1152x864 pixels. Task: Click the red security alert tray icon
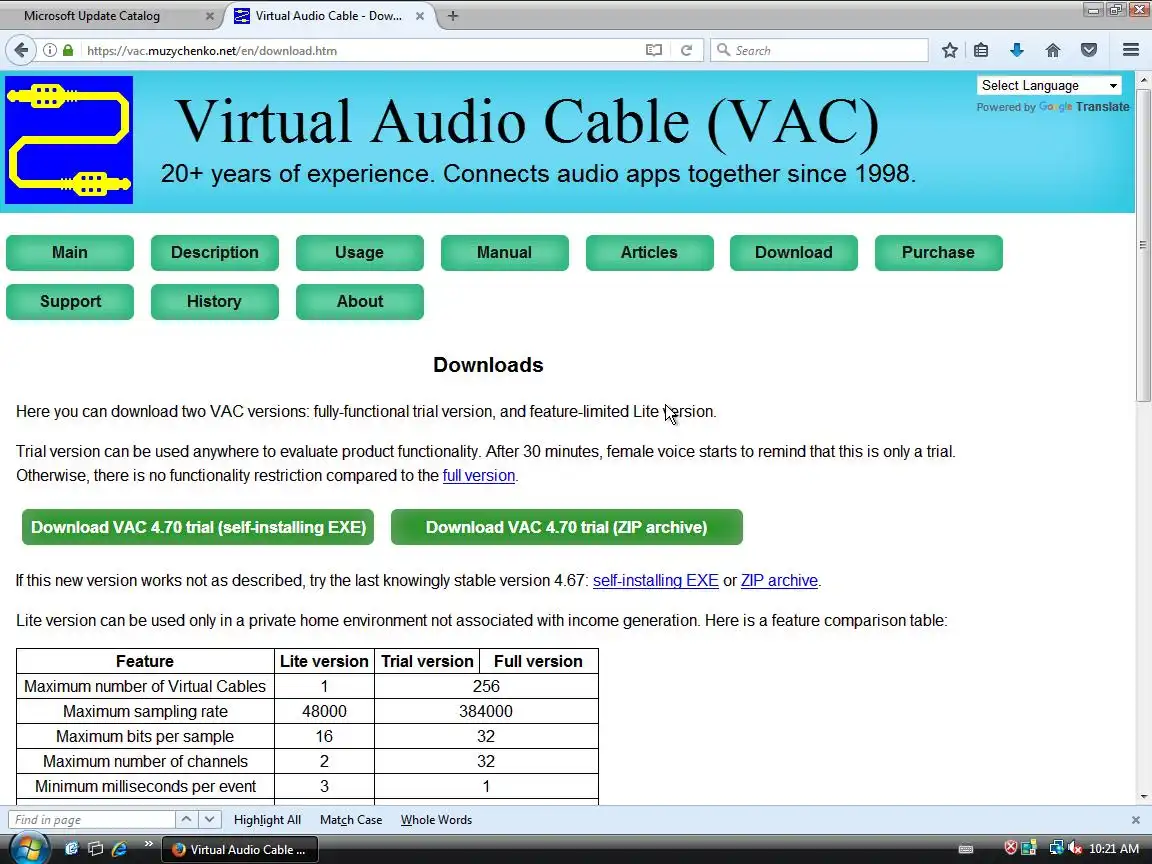coord(1011,849)
